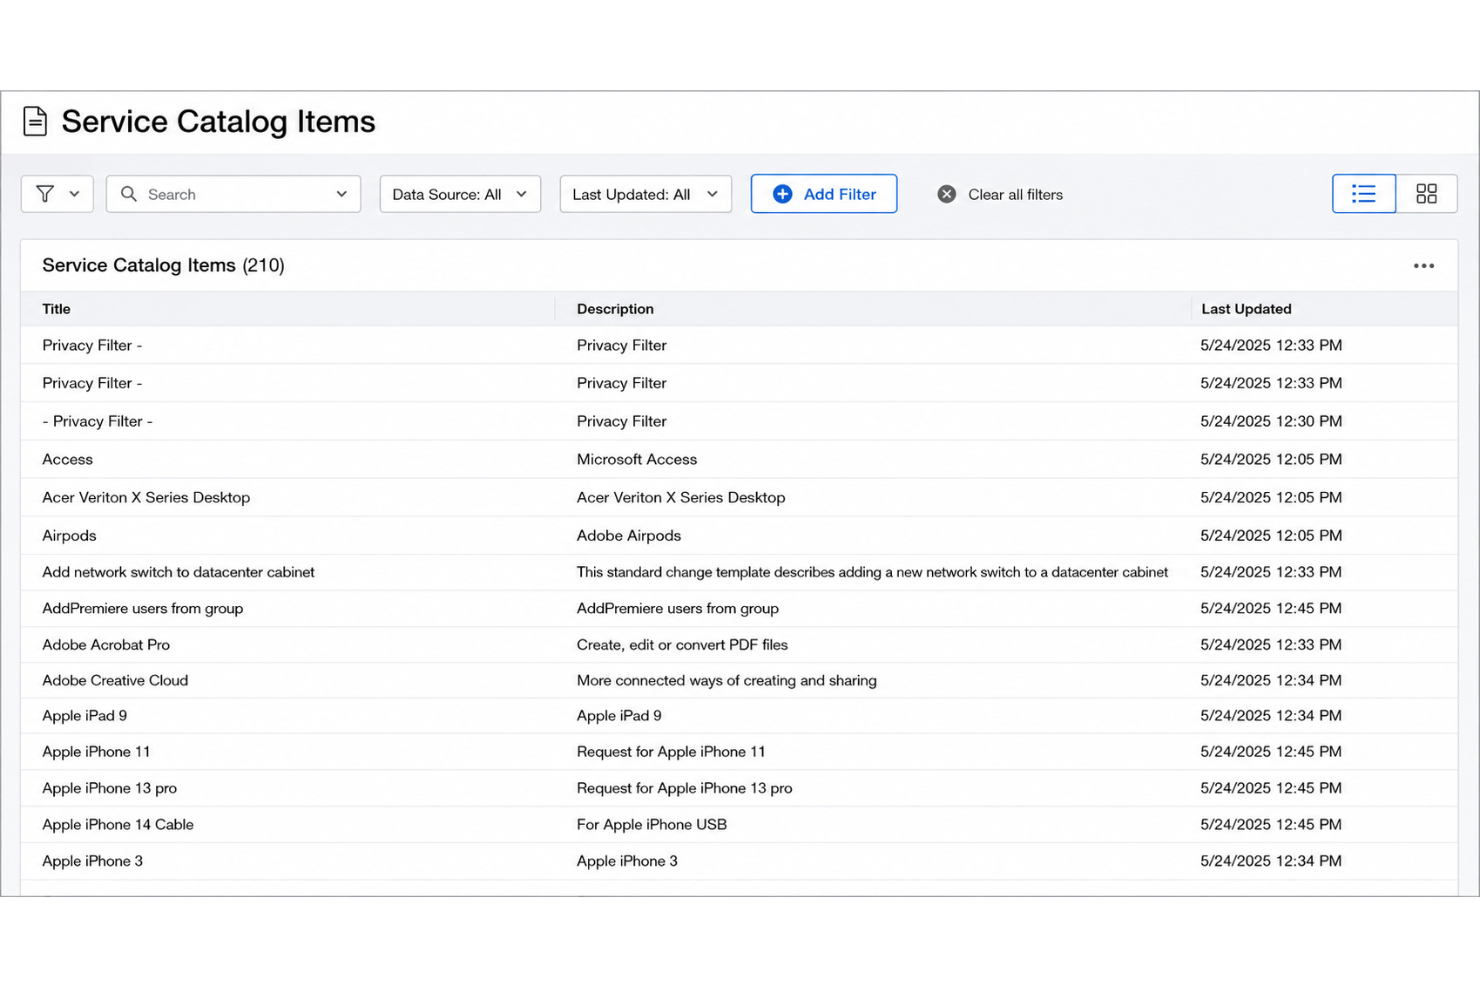Image resolution: width=1480 pixels, height=987 pixels.
Task: Click the Service Catalog Items (210) heading
Action: coord(163,265)
